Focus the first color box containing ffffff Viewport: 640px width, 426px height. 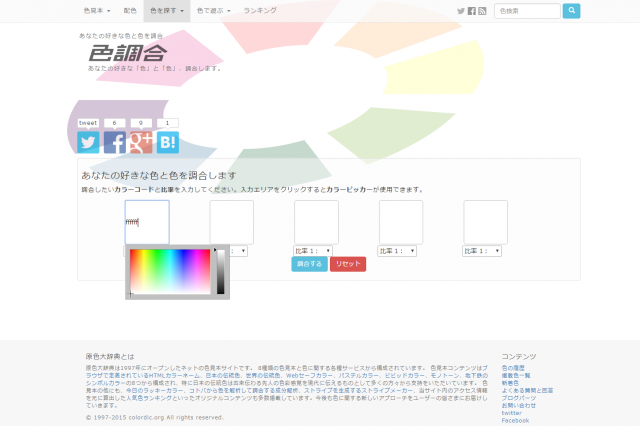(x=147, y=222)
